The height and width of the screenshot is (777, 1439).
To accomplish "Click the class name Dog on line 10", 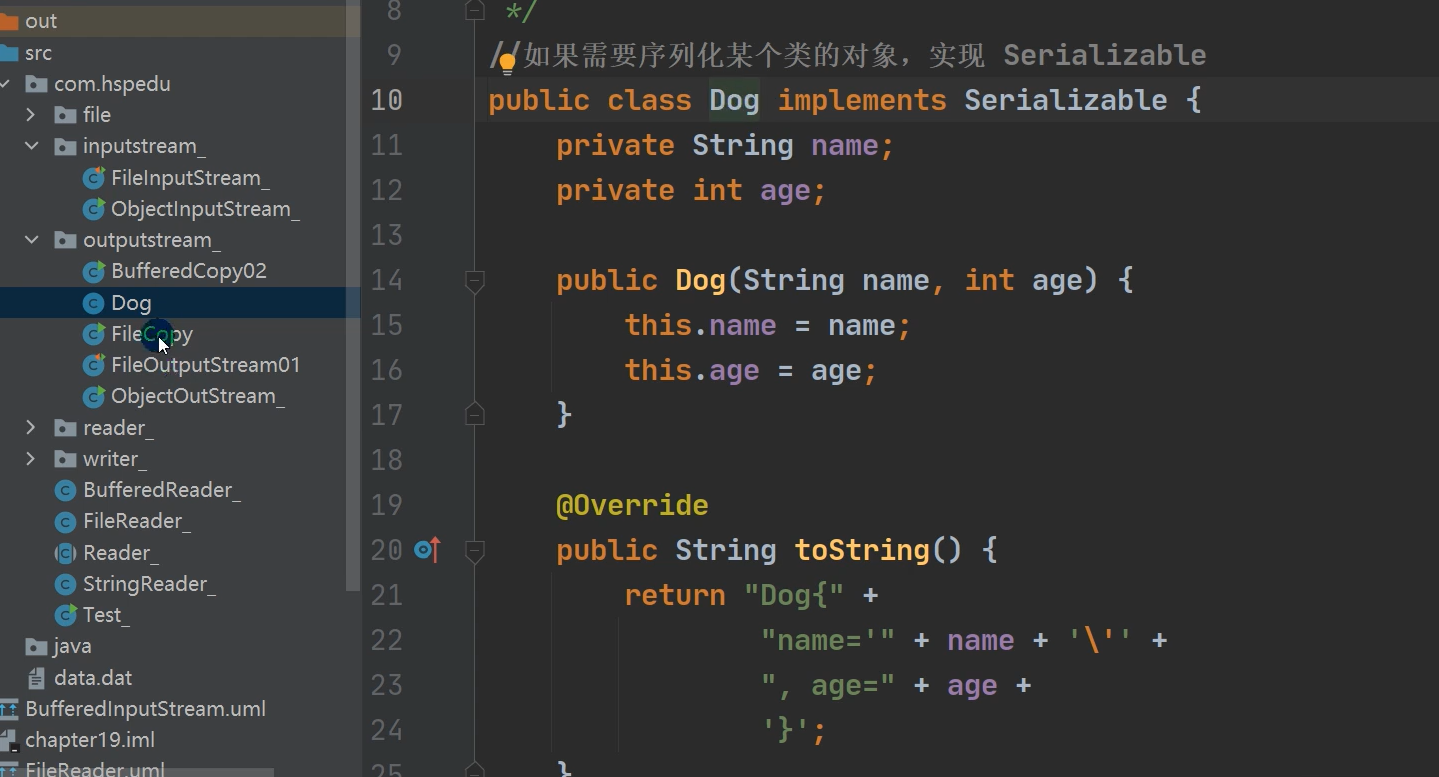I will click(734, 100).
